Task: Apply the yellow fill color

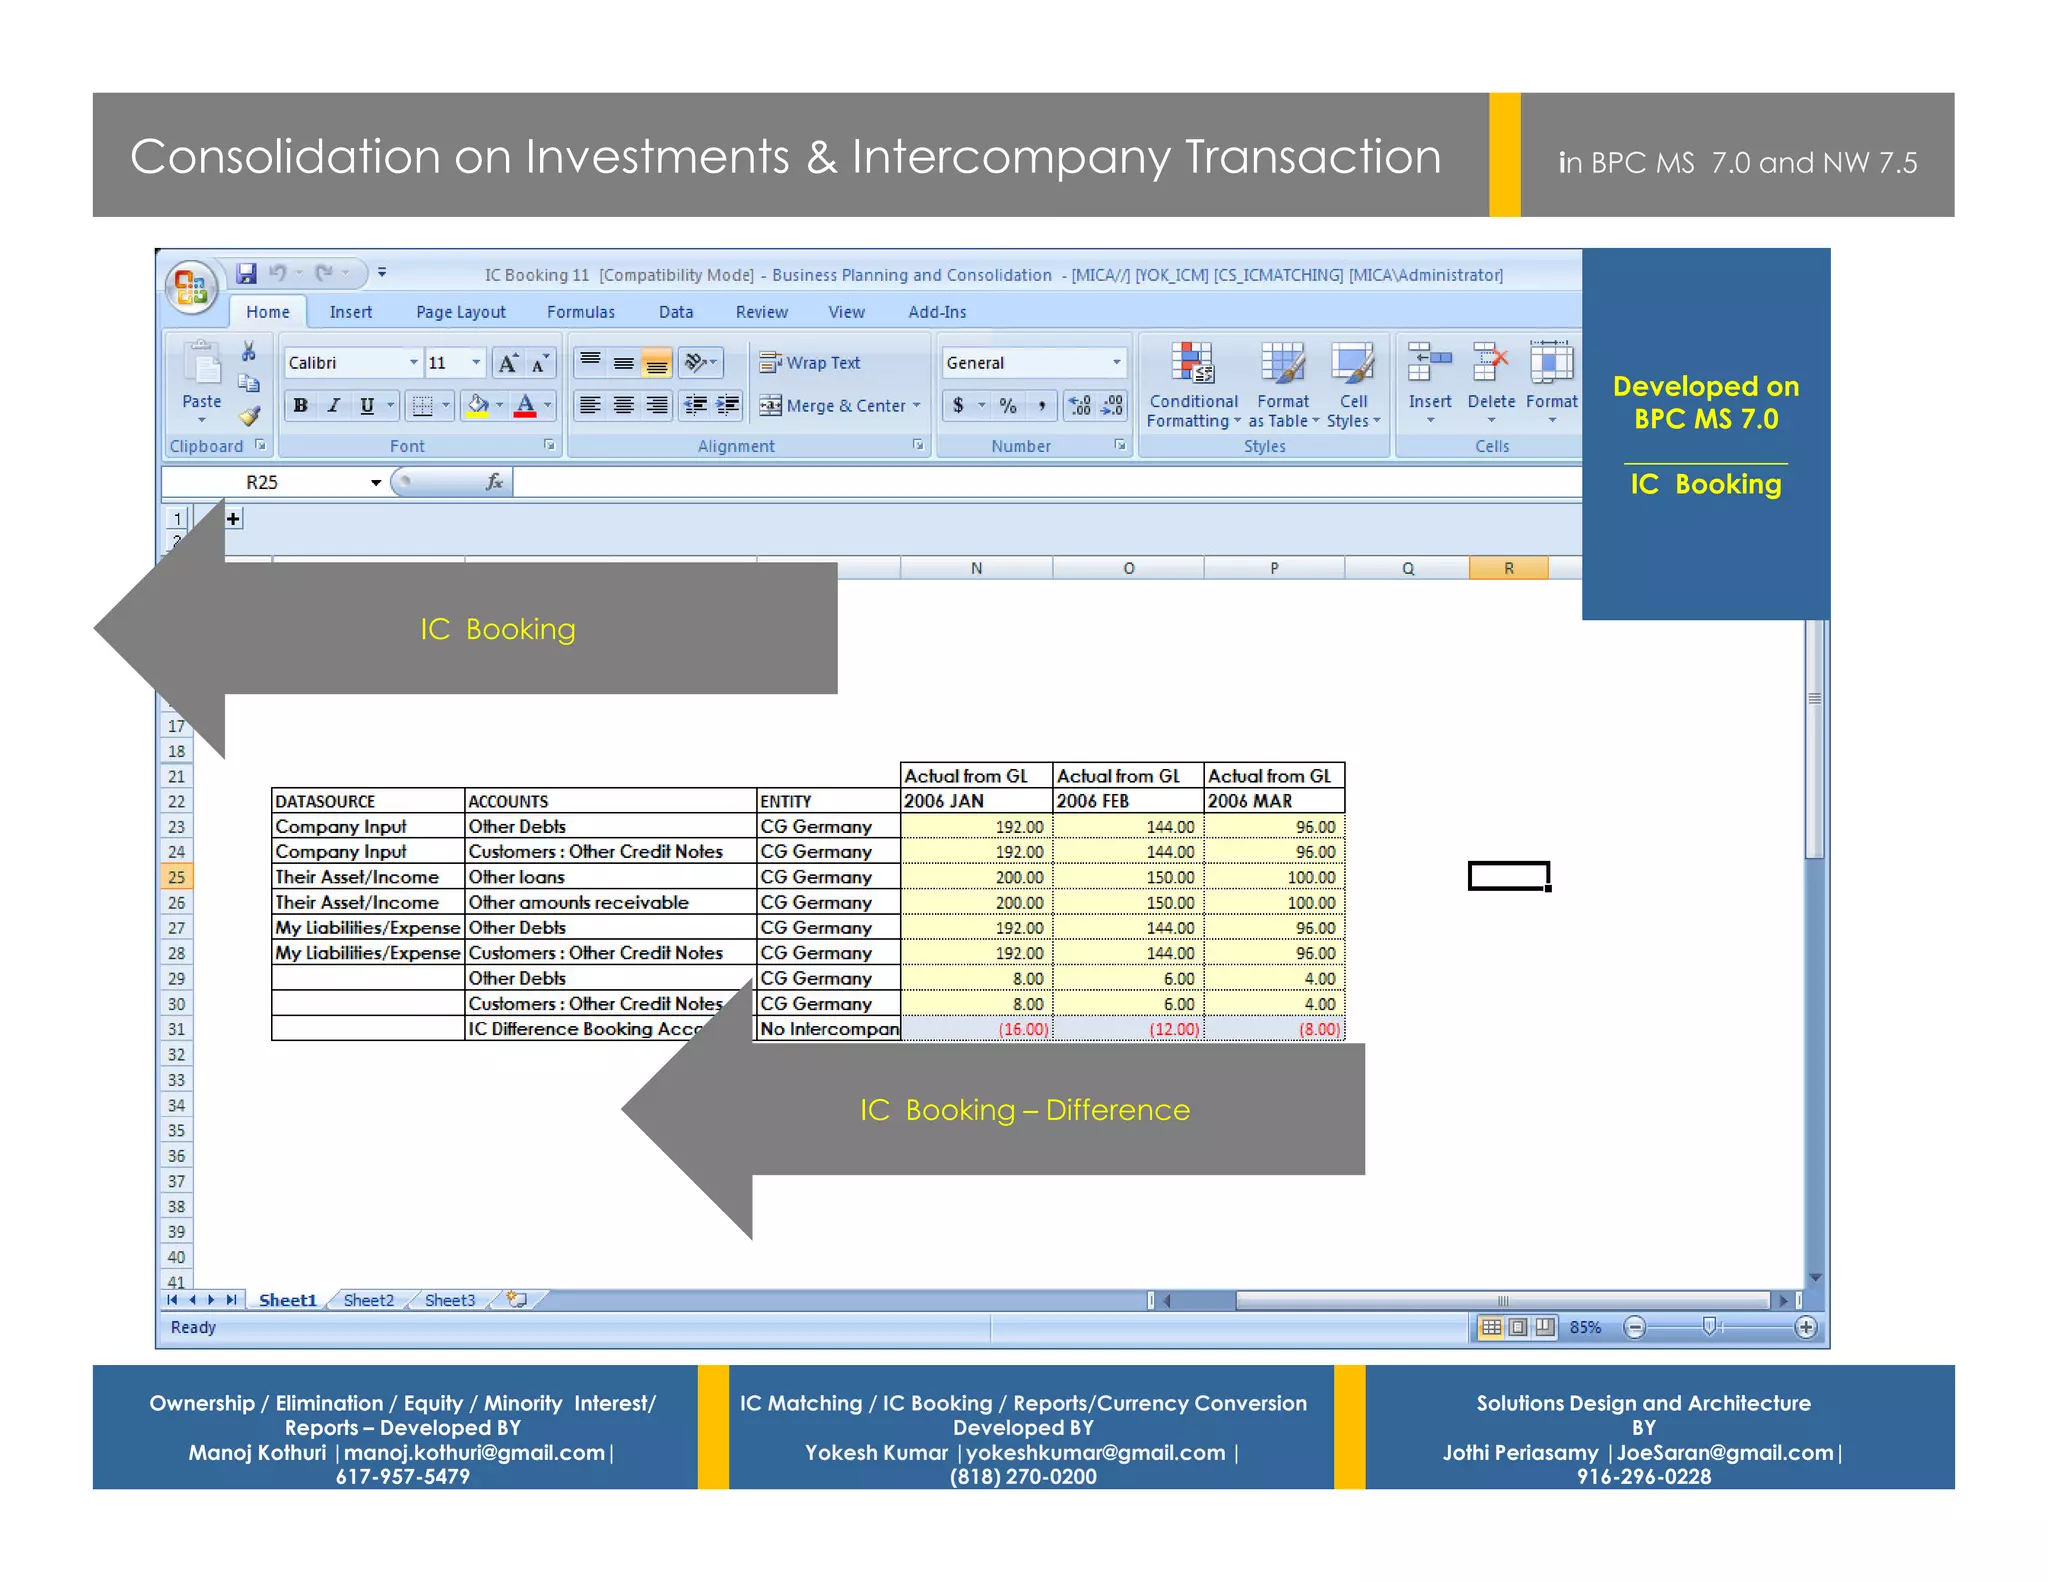Action: (x=478, y=405)
